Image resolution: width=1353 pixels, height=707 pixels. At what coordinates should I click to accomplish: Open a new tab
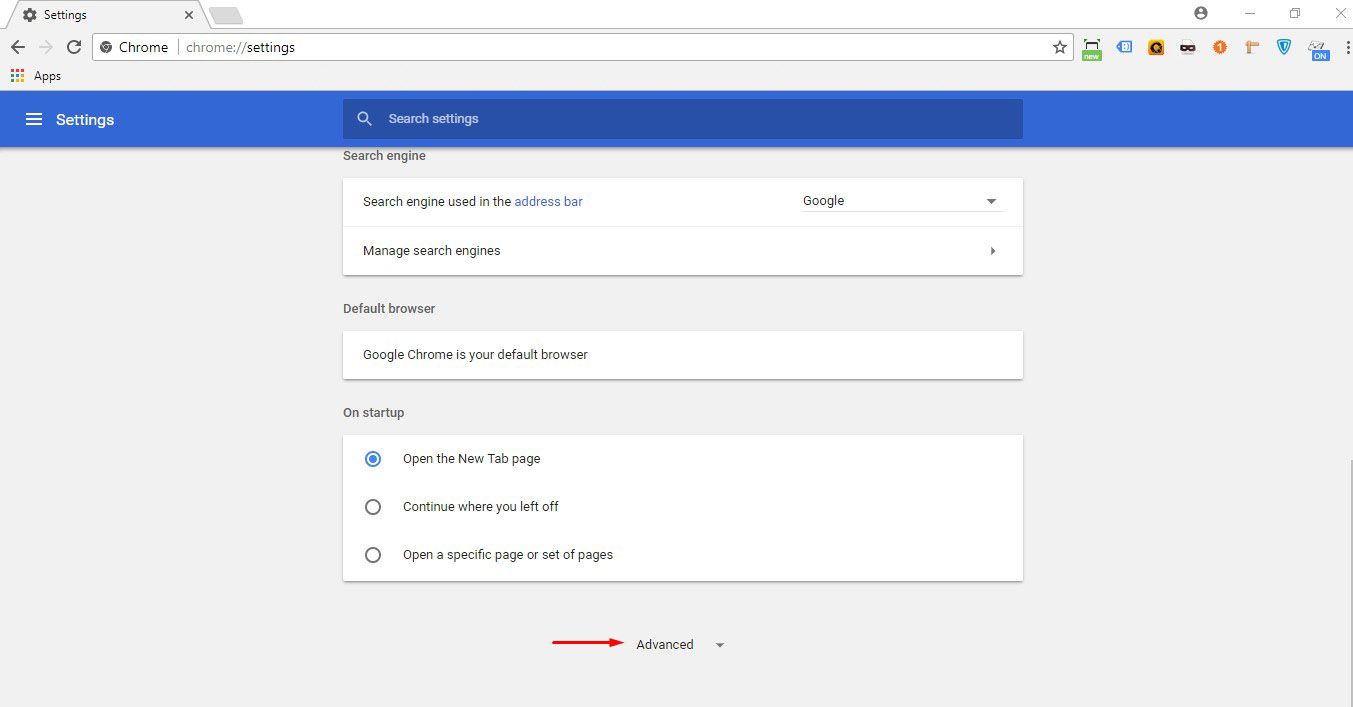(225, 16)
